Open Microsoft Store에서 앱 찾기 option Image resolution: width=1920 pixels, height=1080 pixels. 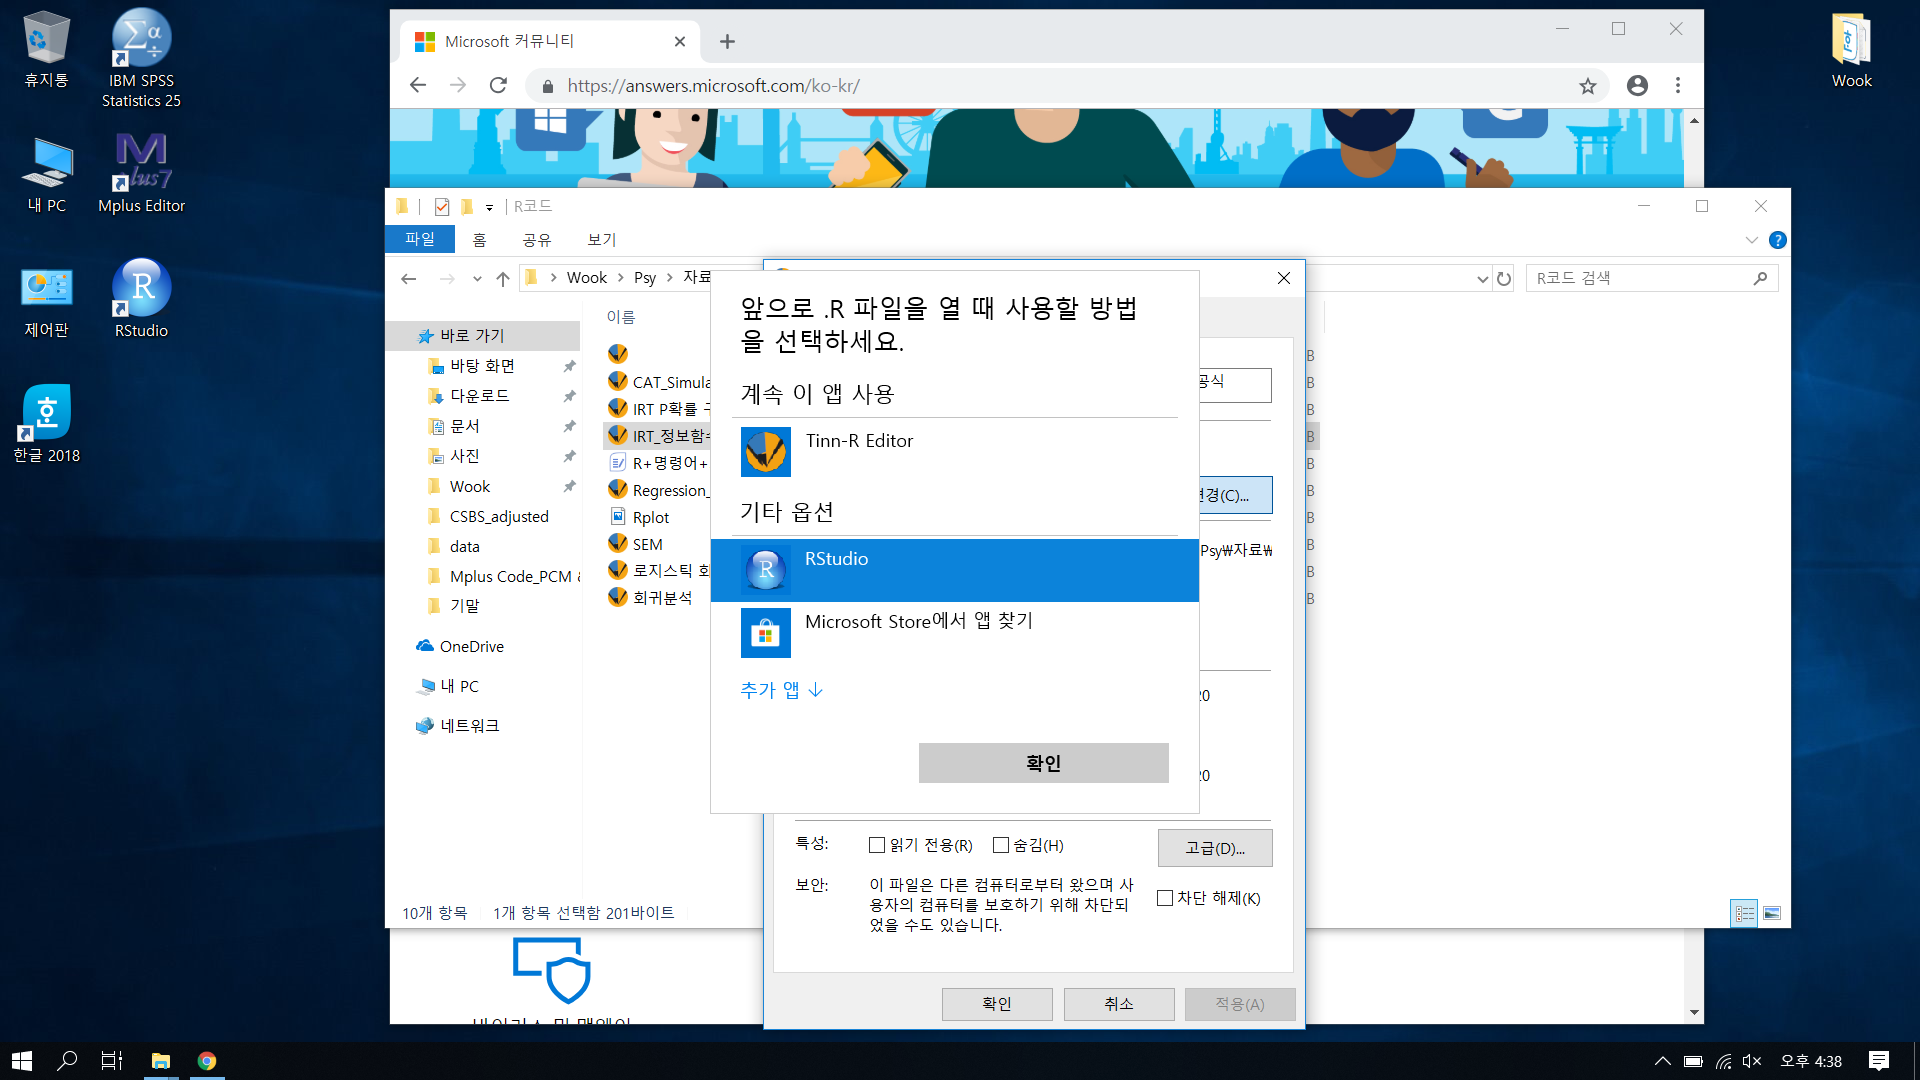(x=917, y=621)
